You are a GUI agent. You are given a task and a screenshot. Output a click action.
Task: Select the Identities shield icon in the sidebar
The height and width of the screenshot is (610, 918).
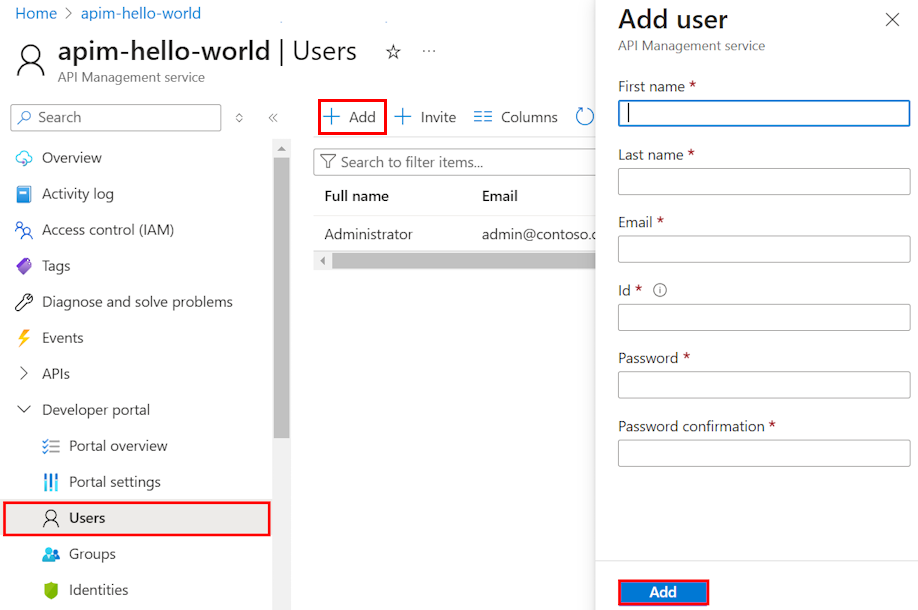pos(50,590)
